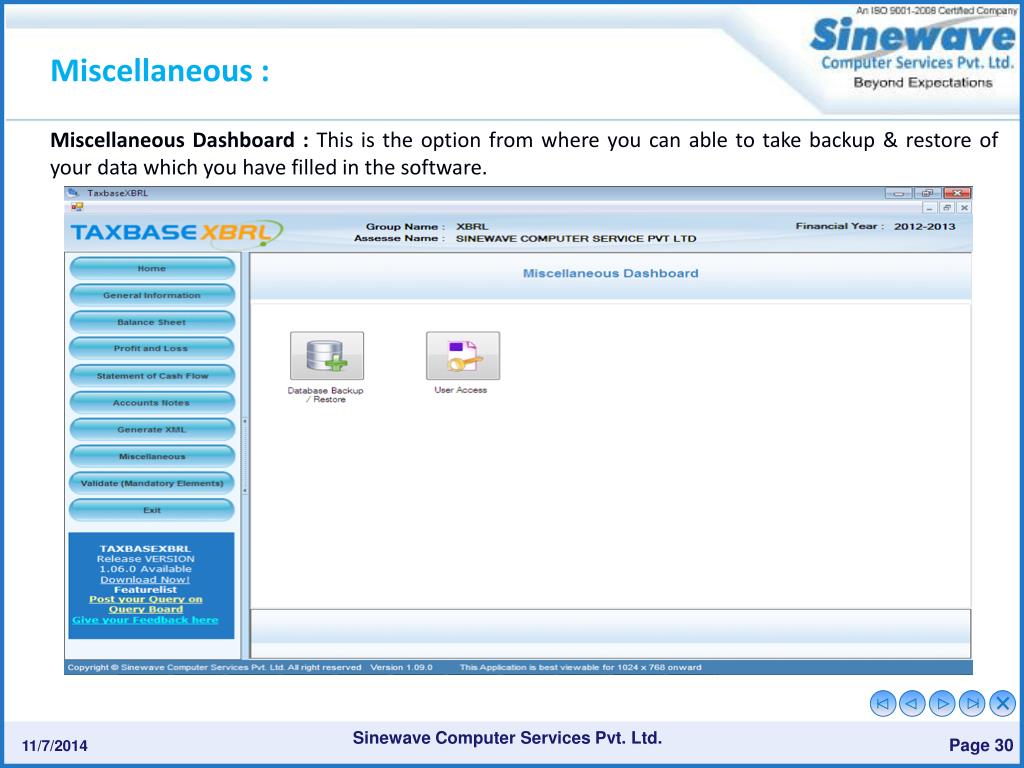Run Validate (Mandatory Elements)
The height and width of the screenshot is (768, 1024).
152,483
